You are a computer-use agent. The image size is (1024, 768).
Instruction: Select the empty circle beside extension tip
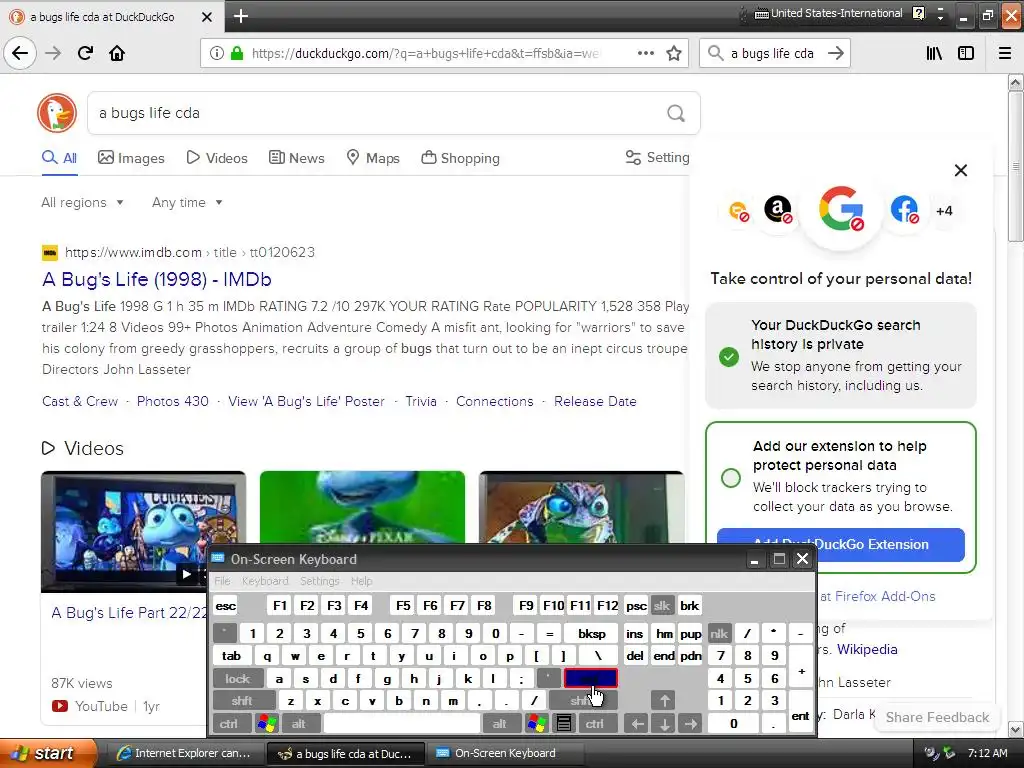coord(731,477)
